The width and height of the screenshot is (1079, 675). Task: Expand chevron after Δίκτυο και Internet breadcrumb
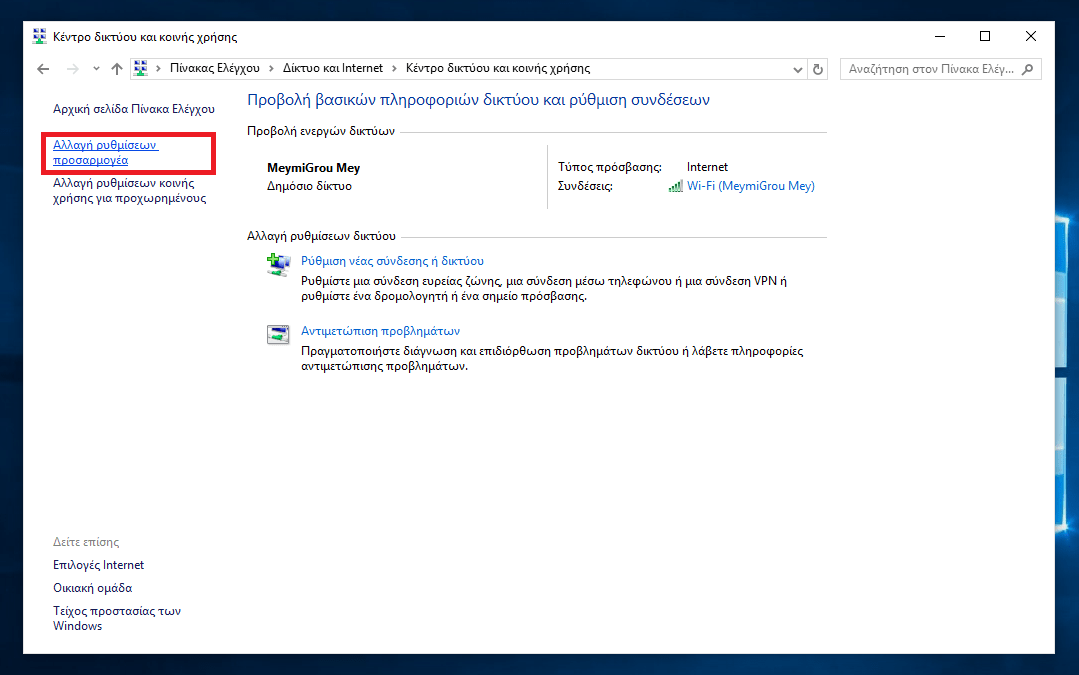click(x=393, y=69)
